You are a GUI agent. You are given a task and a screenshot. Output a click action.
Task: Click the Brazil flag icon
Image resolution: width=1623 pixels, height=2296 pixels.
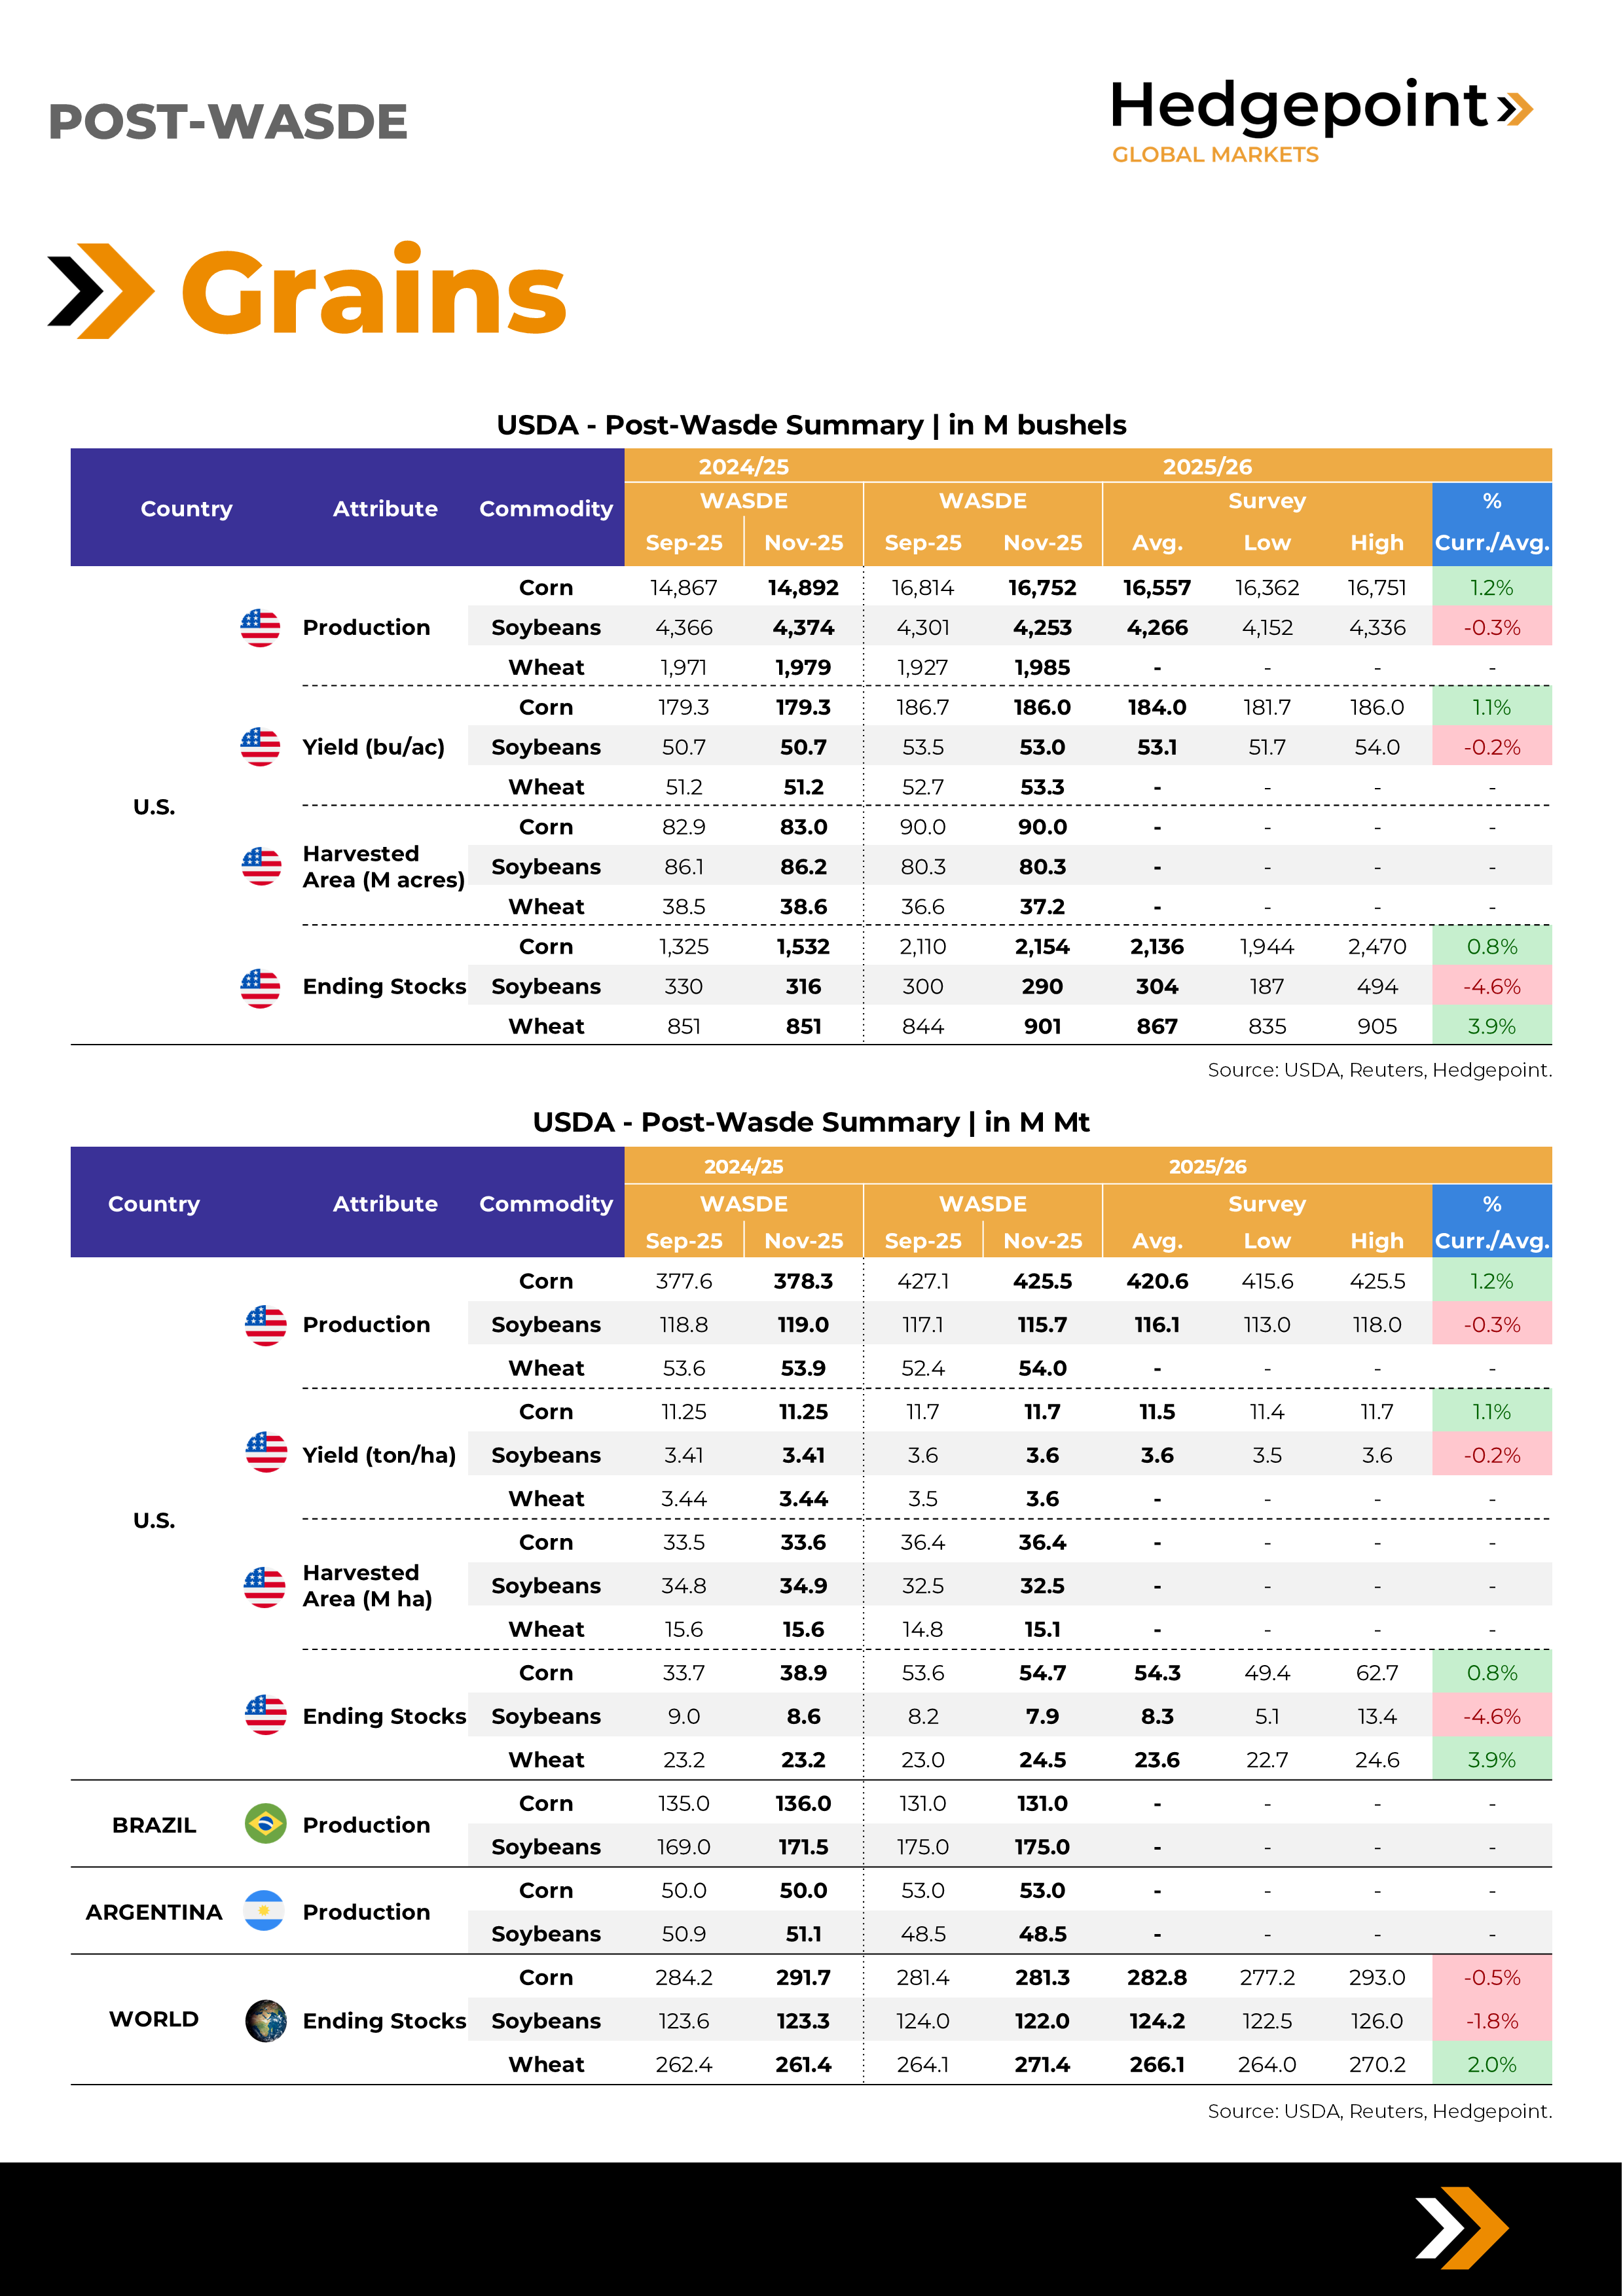tap(265, 1824)
